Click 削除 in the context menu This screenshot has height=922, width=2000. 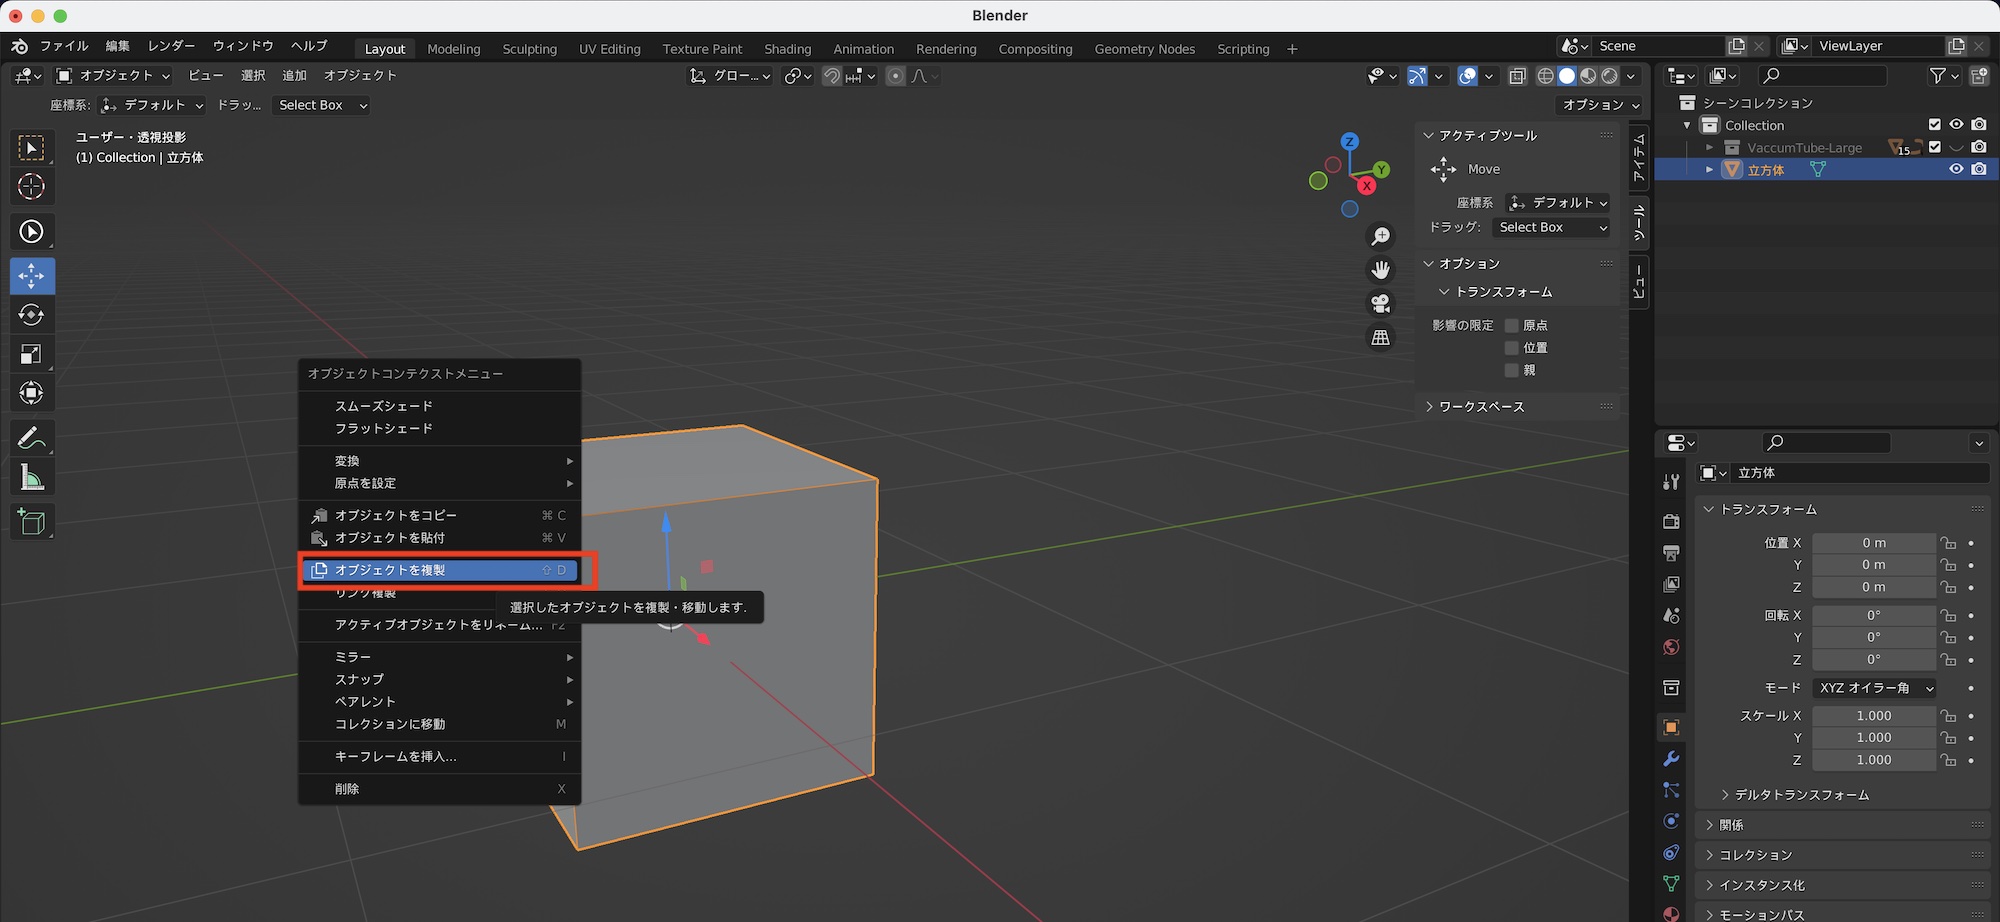click(x=347, y=789)
